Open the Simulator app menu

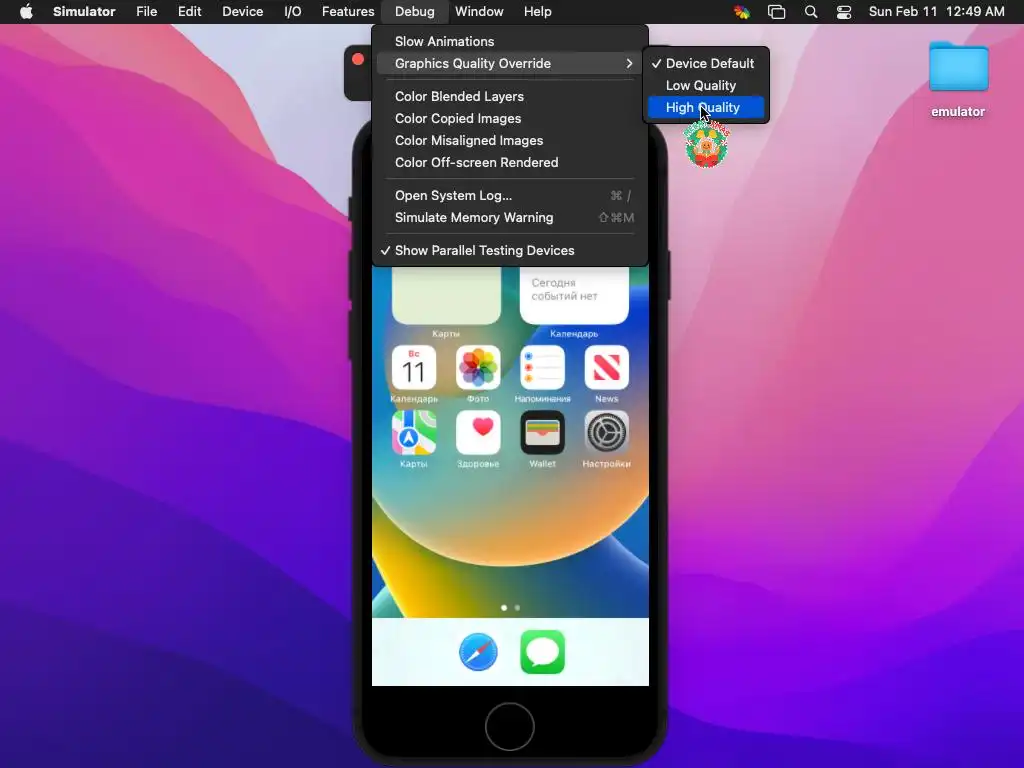pyautogui.click(x=84, y=11)
